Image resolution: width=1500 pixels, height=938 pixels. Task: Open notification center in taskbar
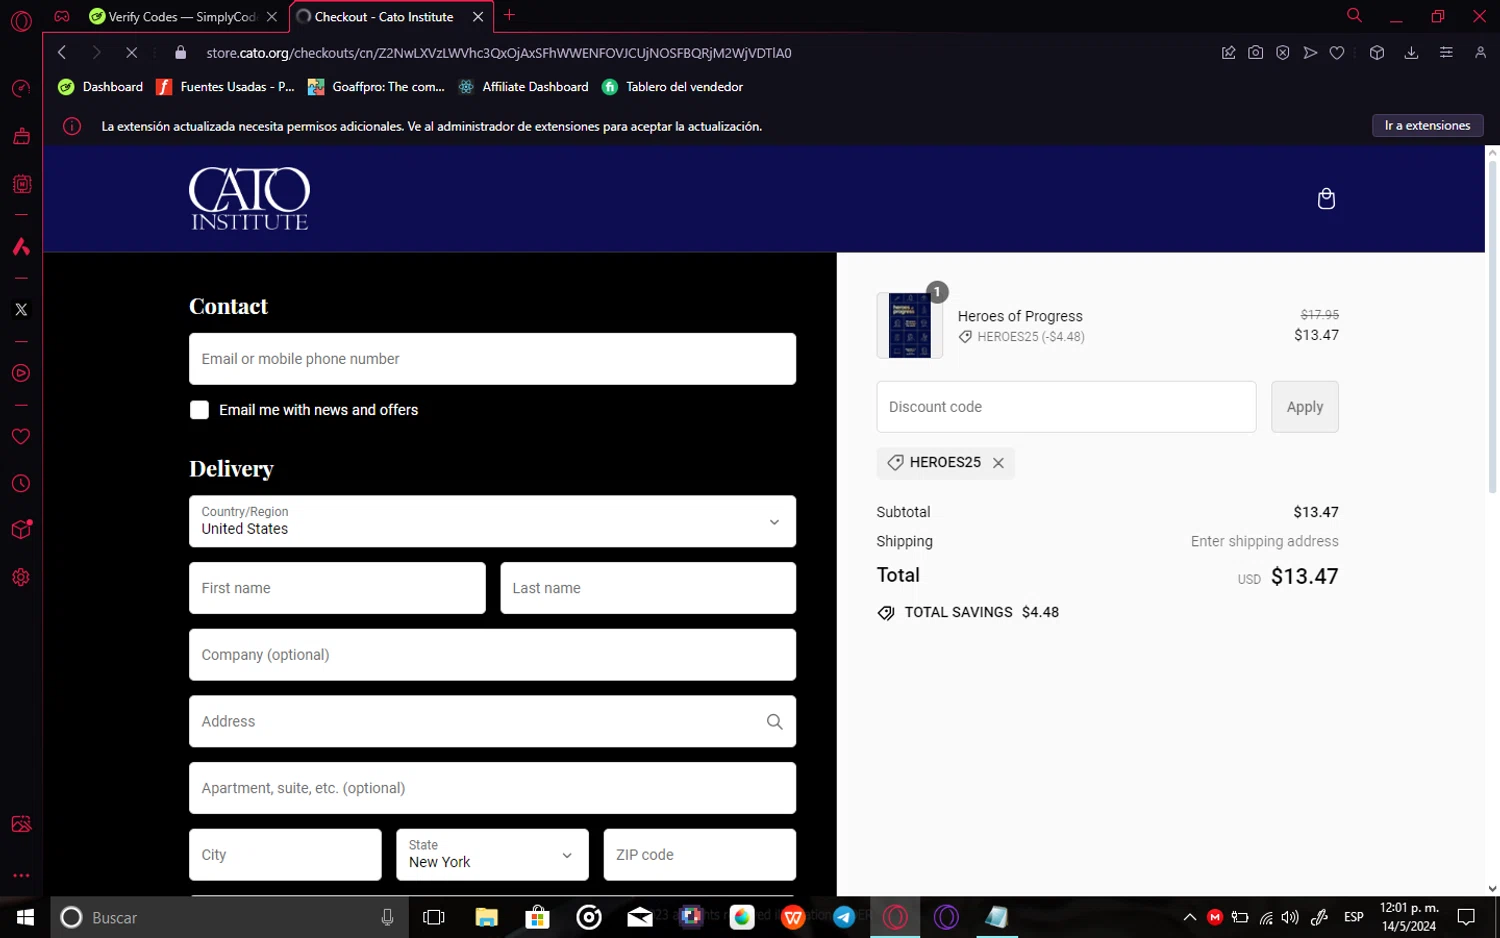pyautogui.click(x=1466, y=917)
